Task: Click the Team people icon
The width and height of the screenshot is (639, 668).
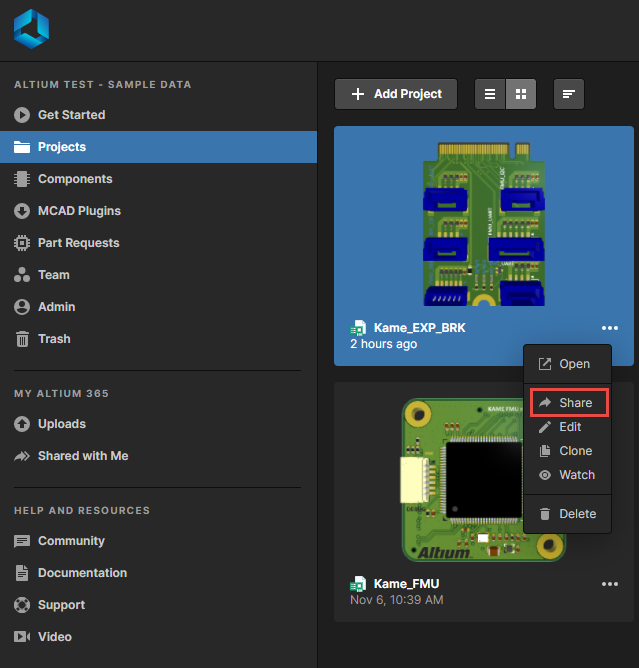Action: pos(22,275)
